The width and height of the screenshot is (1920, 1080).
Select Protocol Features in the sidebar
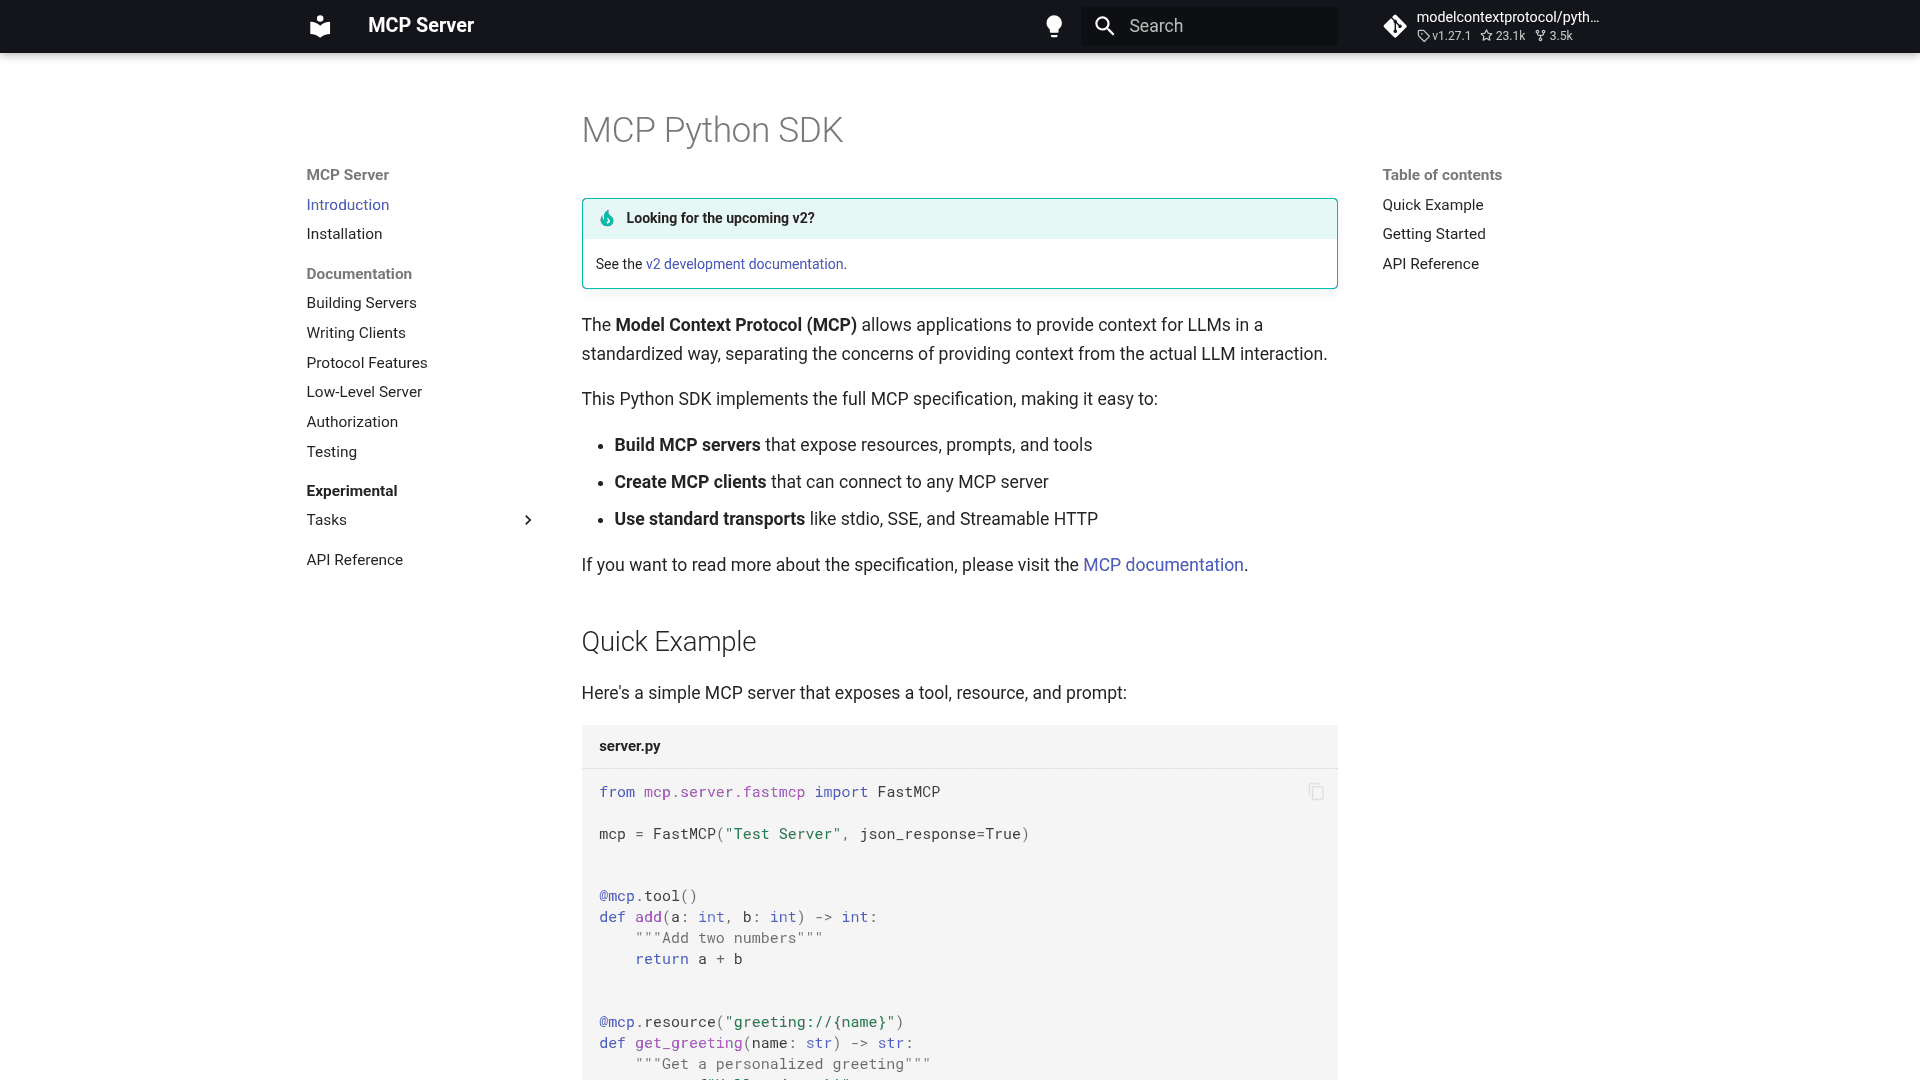point(367,363)
